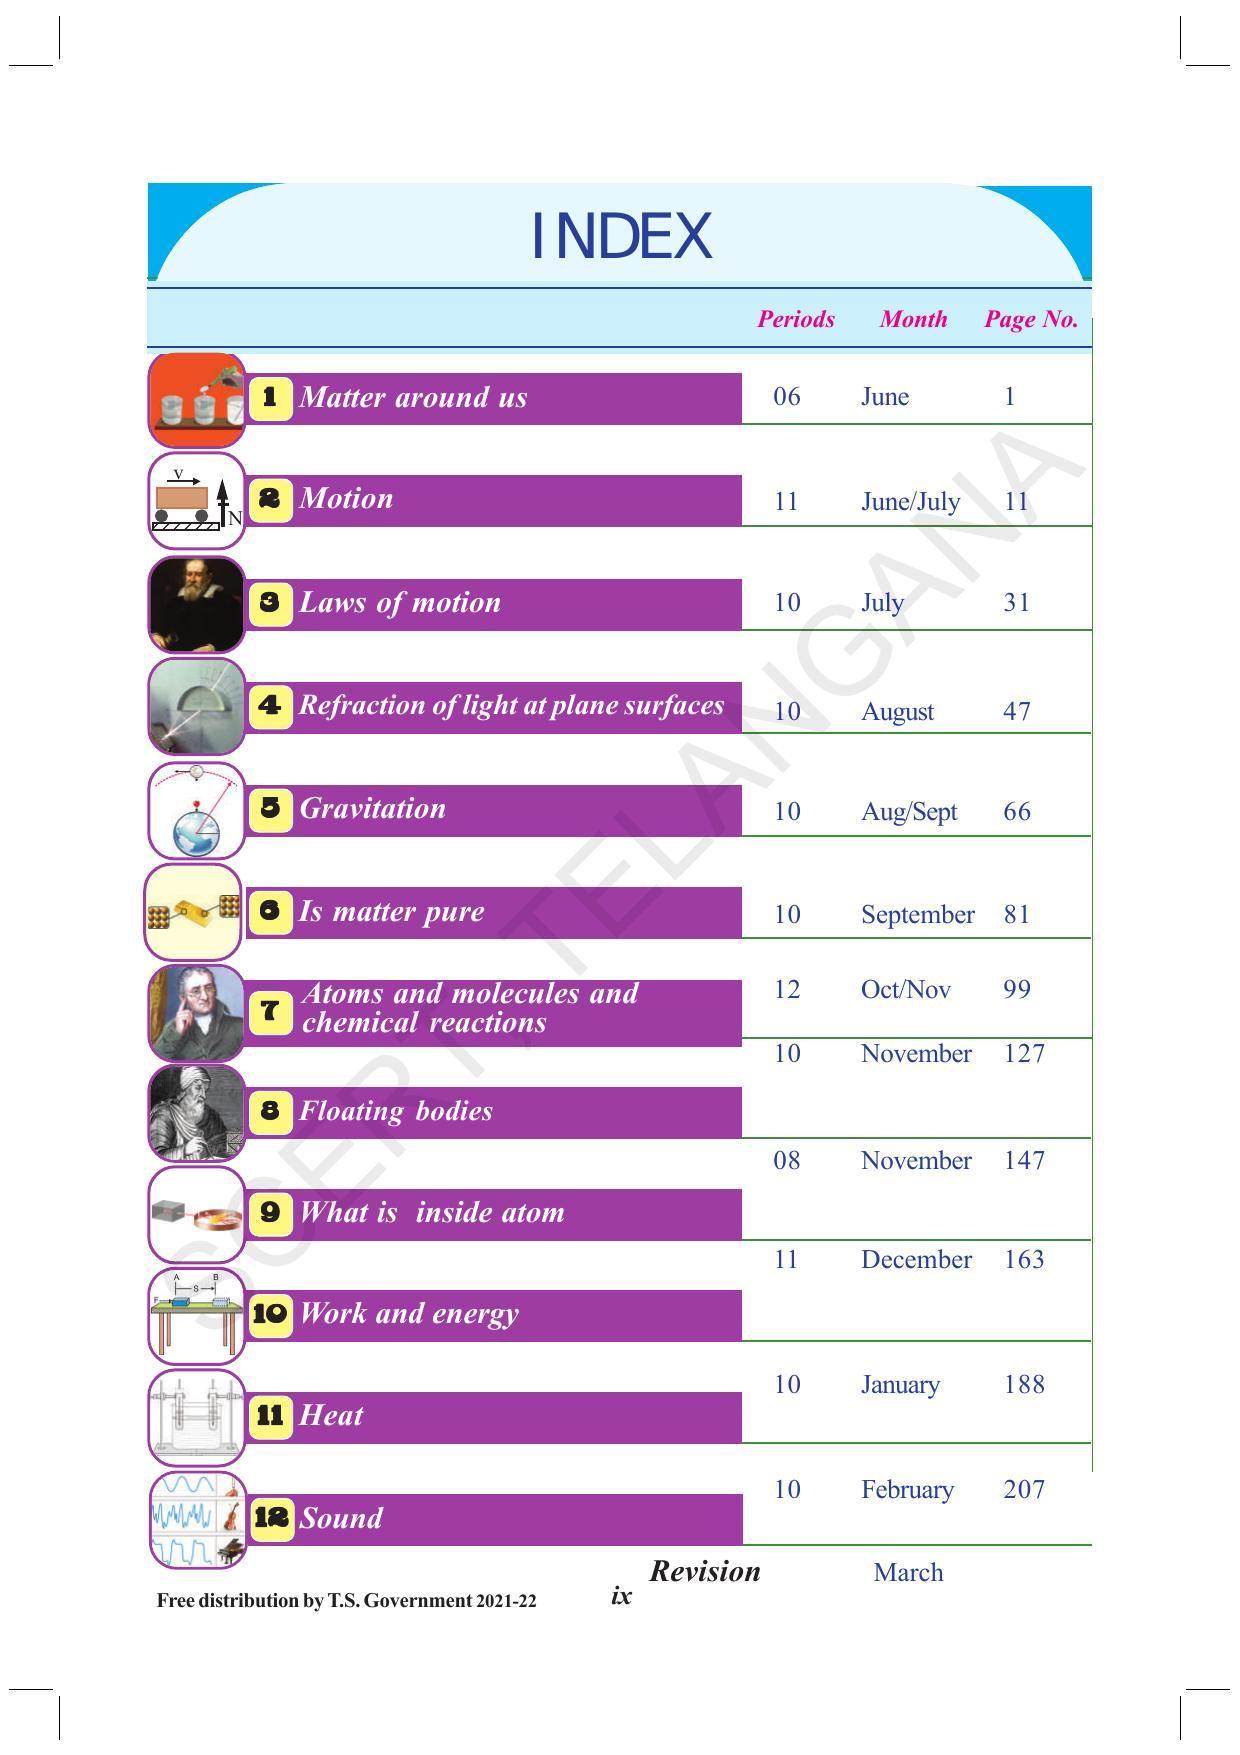Image resolution: width=1240 pixels, height=1755 pixels.
Task: Click the beakers icon for Matter around us
Action: (197, 400)
